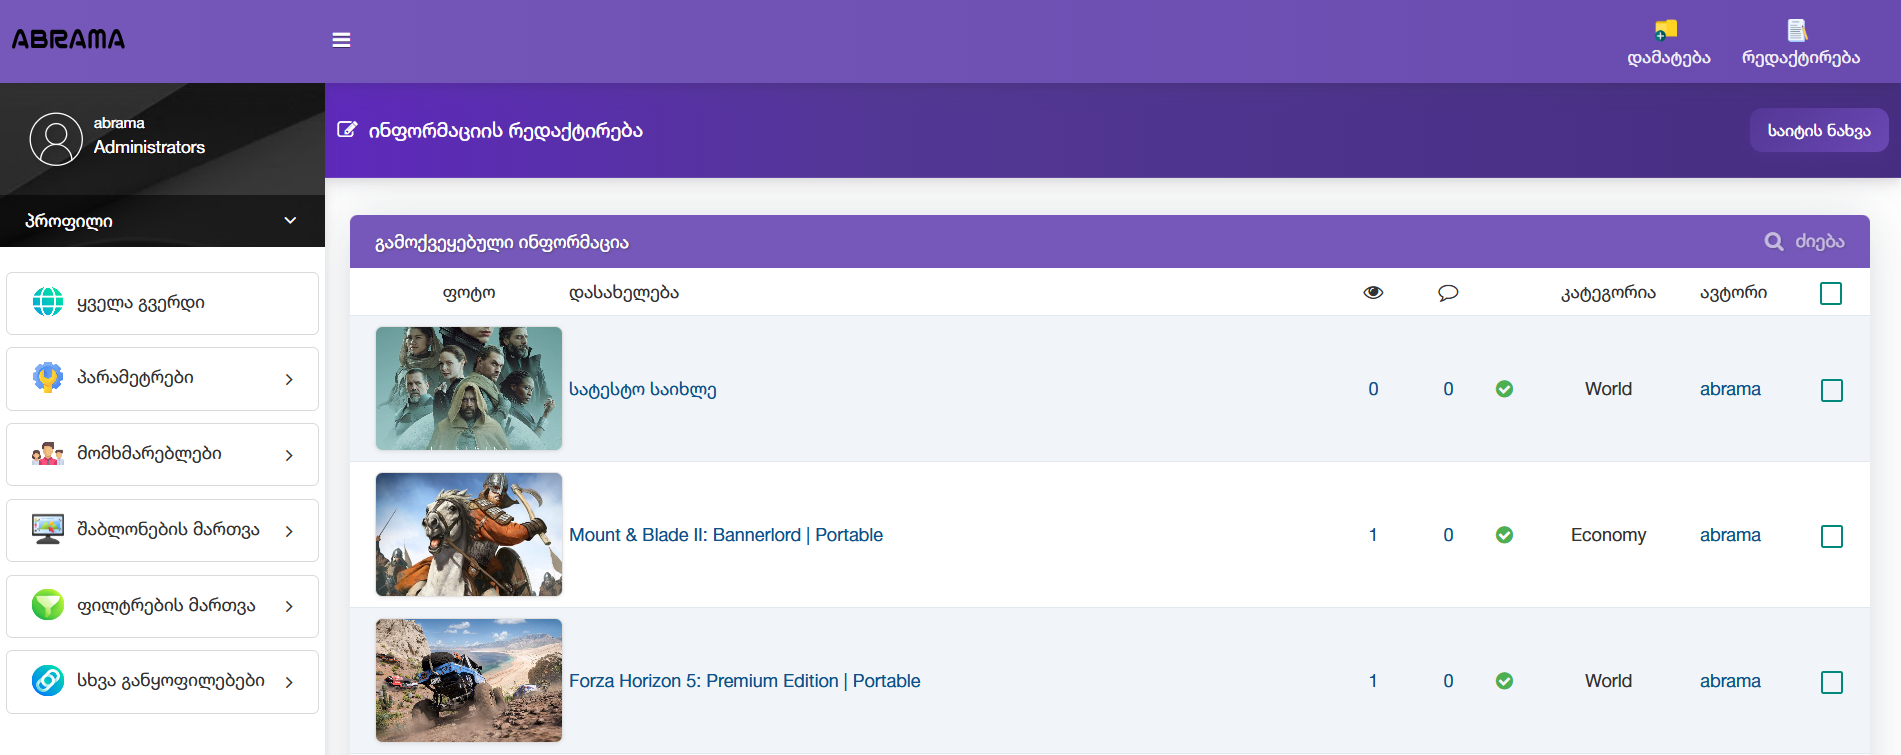Open ყველა გვერდი in the sidebar
Screen dimensions: 1901x755
click(x=162, y=303)
